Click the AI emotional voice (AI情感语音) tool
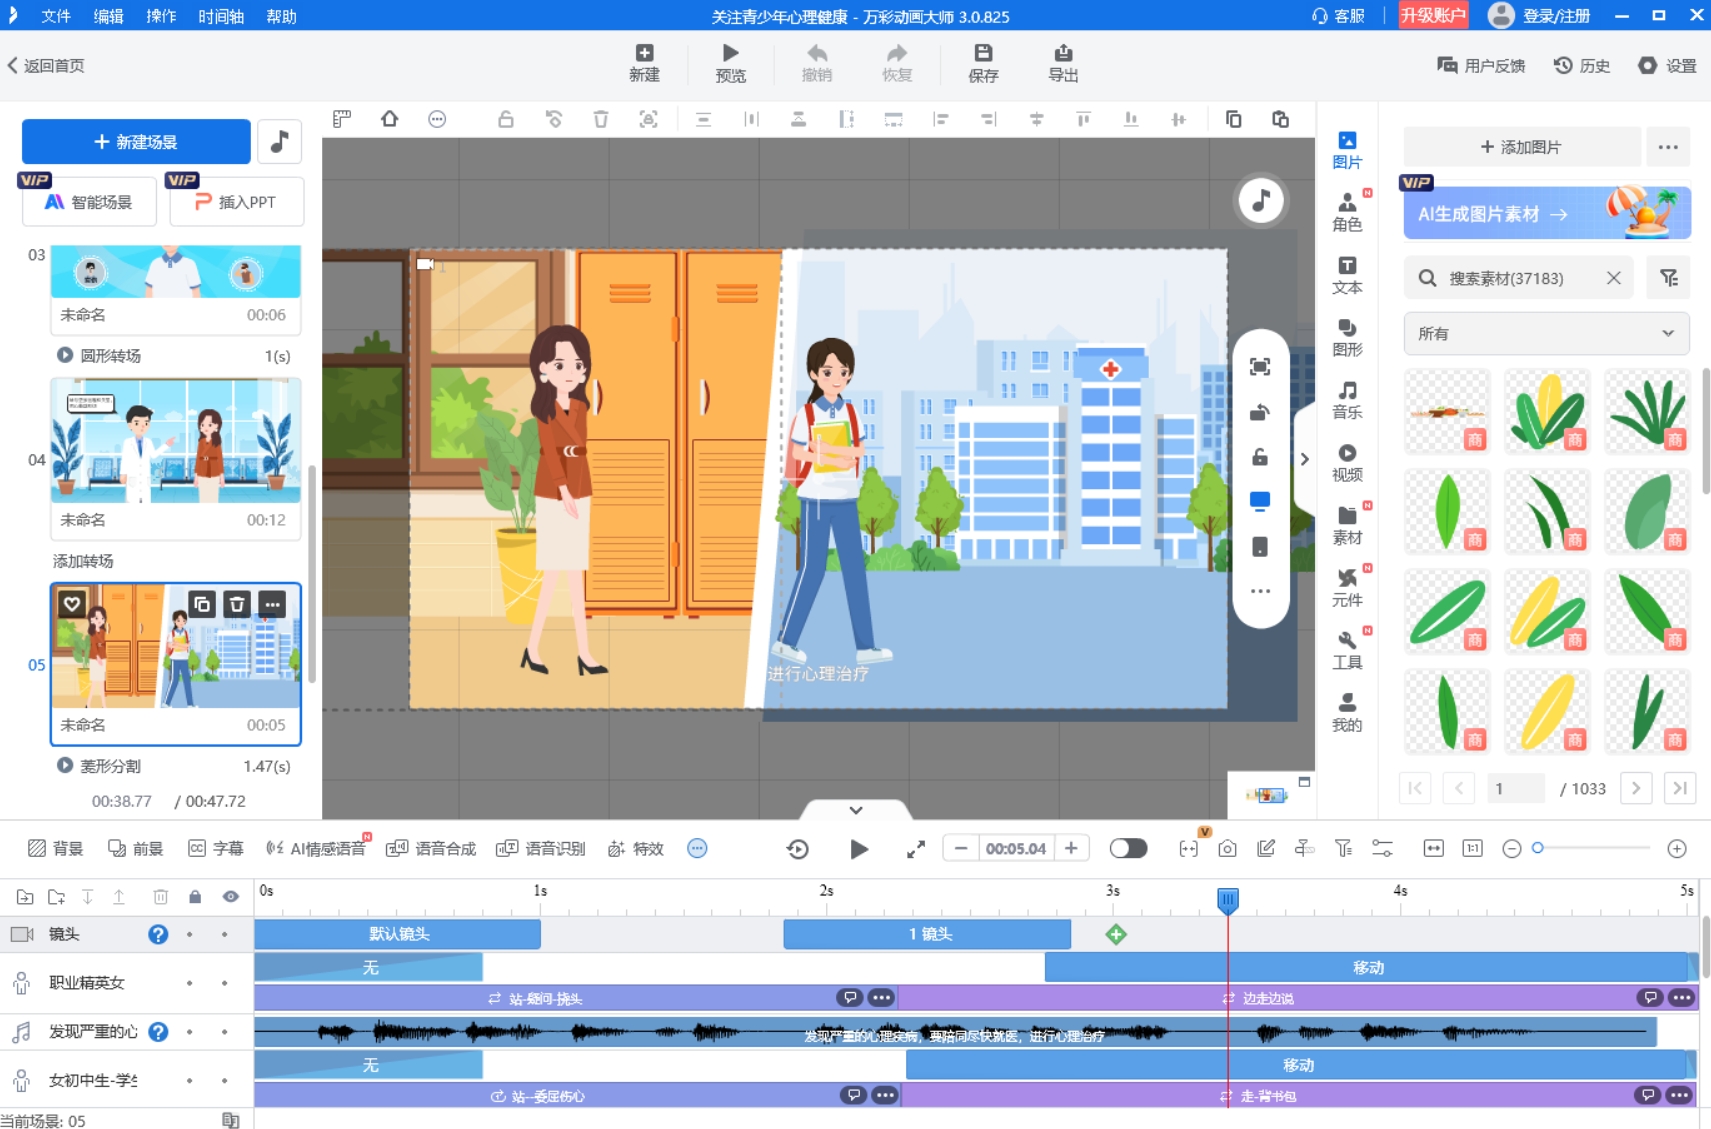The image size is (1711, 1129). pos(316,849)
